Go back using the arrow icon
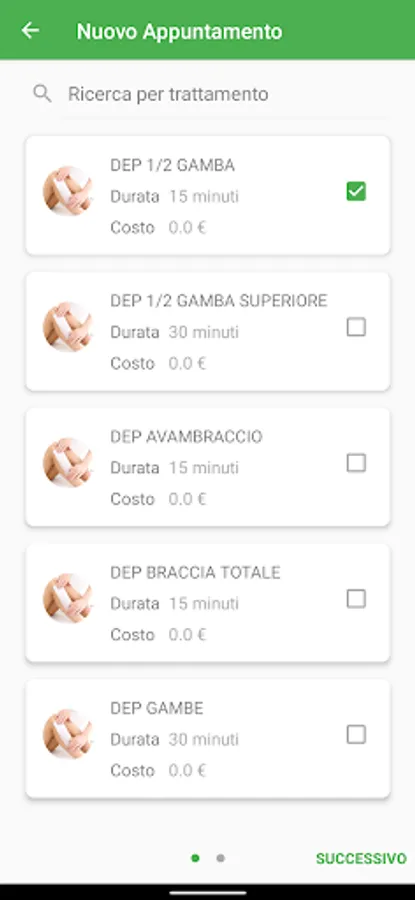The width and height of the screenshot is (415, 900). coord(30,30)
